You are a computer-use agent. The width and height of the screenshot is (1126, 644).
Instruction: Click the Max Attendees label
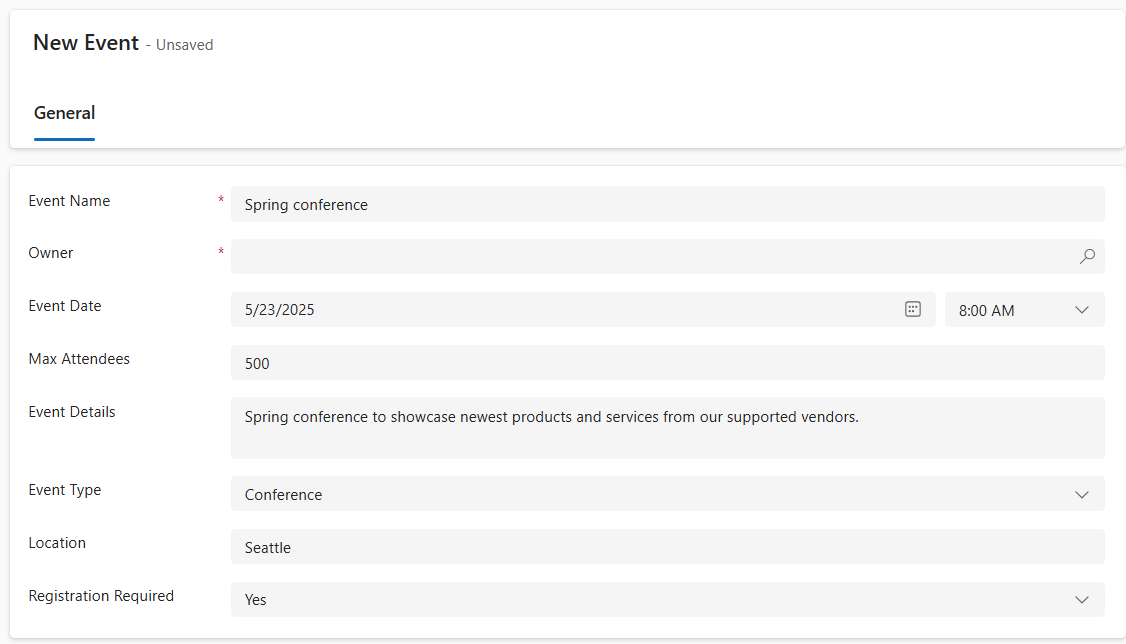(79, 359)
